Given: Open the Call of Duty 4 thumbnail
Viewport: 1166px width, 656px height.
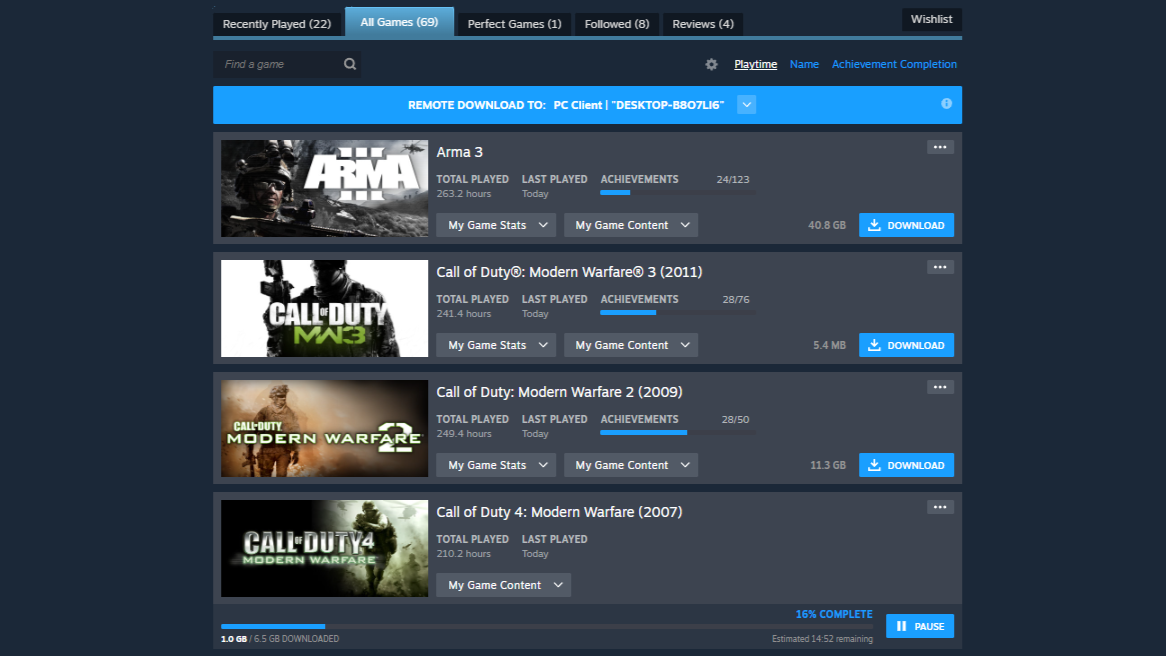Looking at the screenshot, I should (x=324, y=548).
